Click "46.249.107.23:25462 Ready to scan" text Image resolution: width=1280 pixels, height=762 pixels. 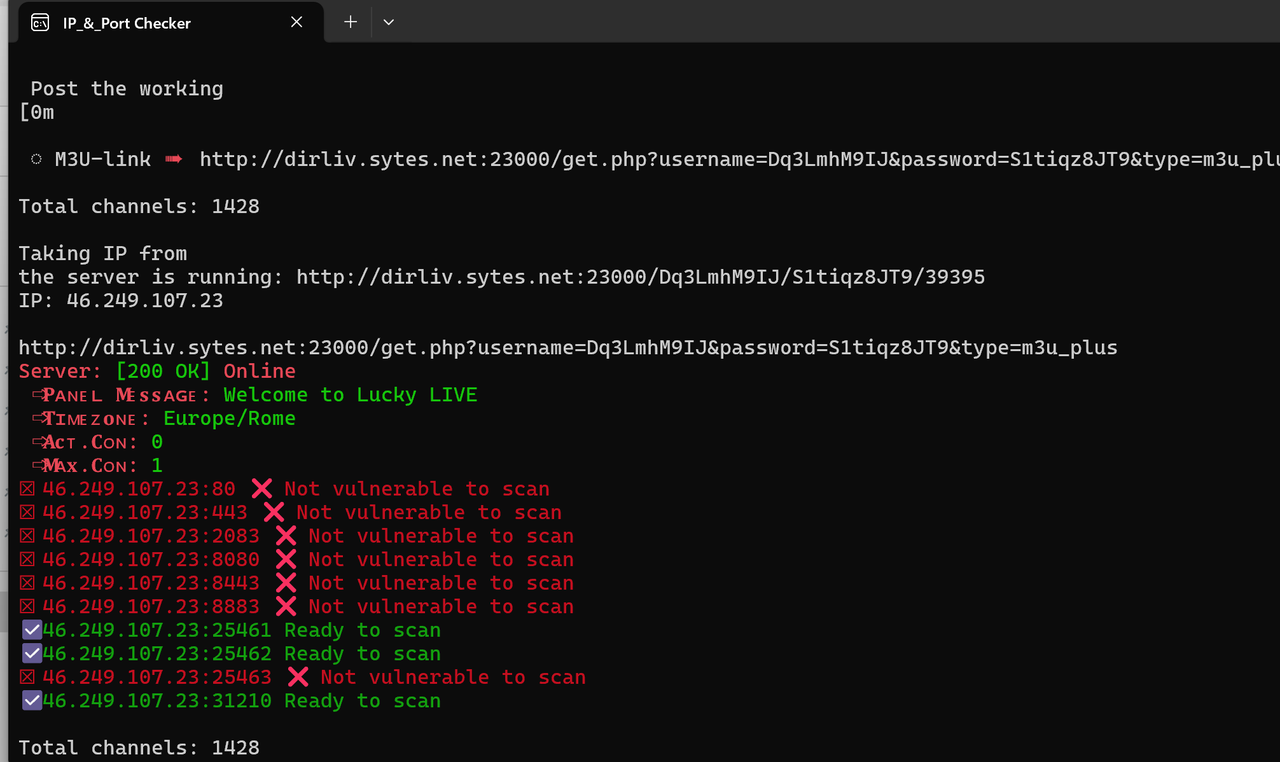pyautogui.click(x=242, y=654)
